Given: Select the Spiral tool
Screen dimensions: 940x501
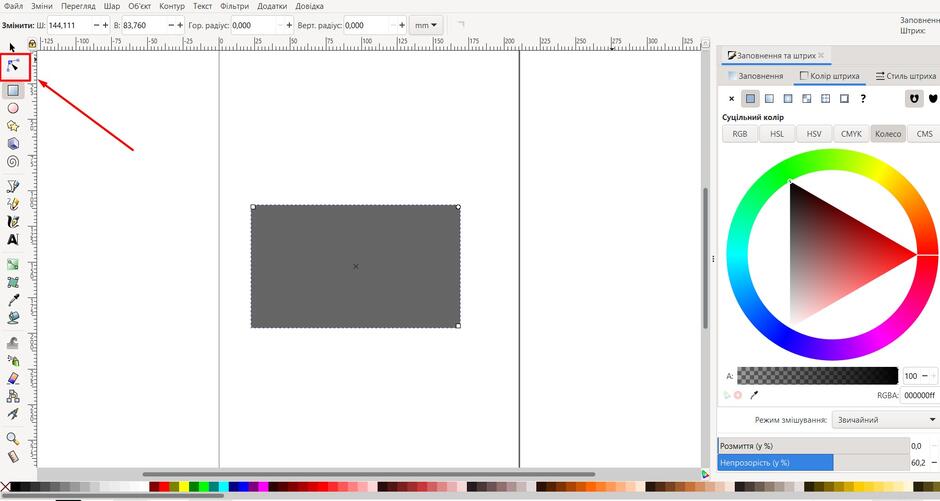Looking at the screenshot, I should tap(13, 162).
